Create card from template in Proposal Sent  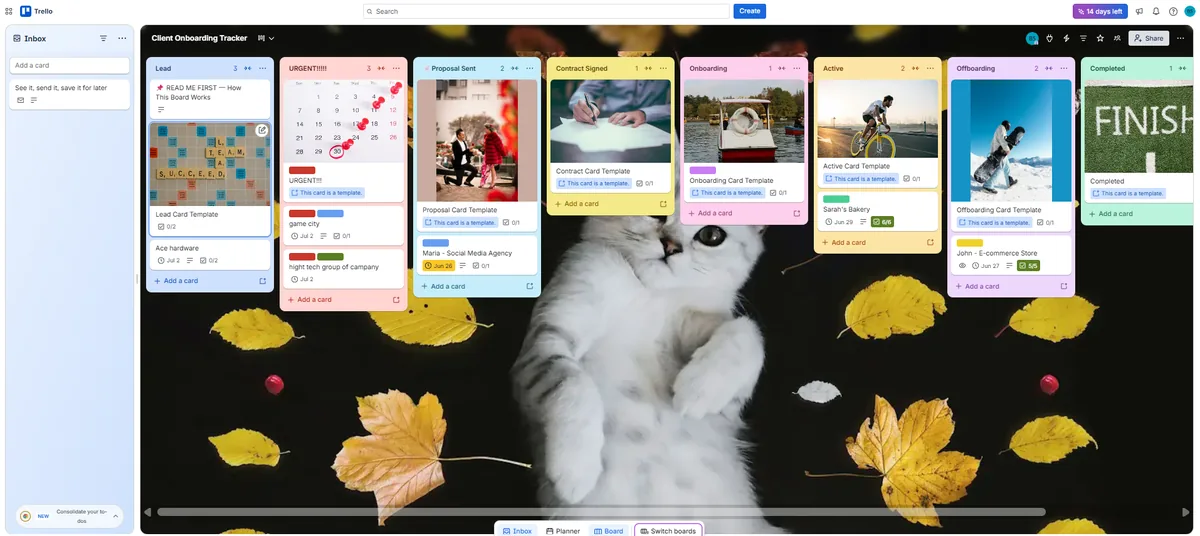click(x=530, y=286)
